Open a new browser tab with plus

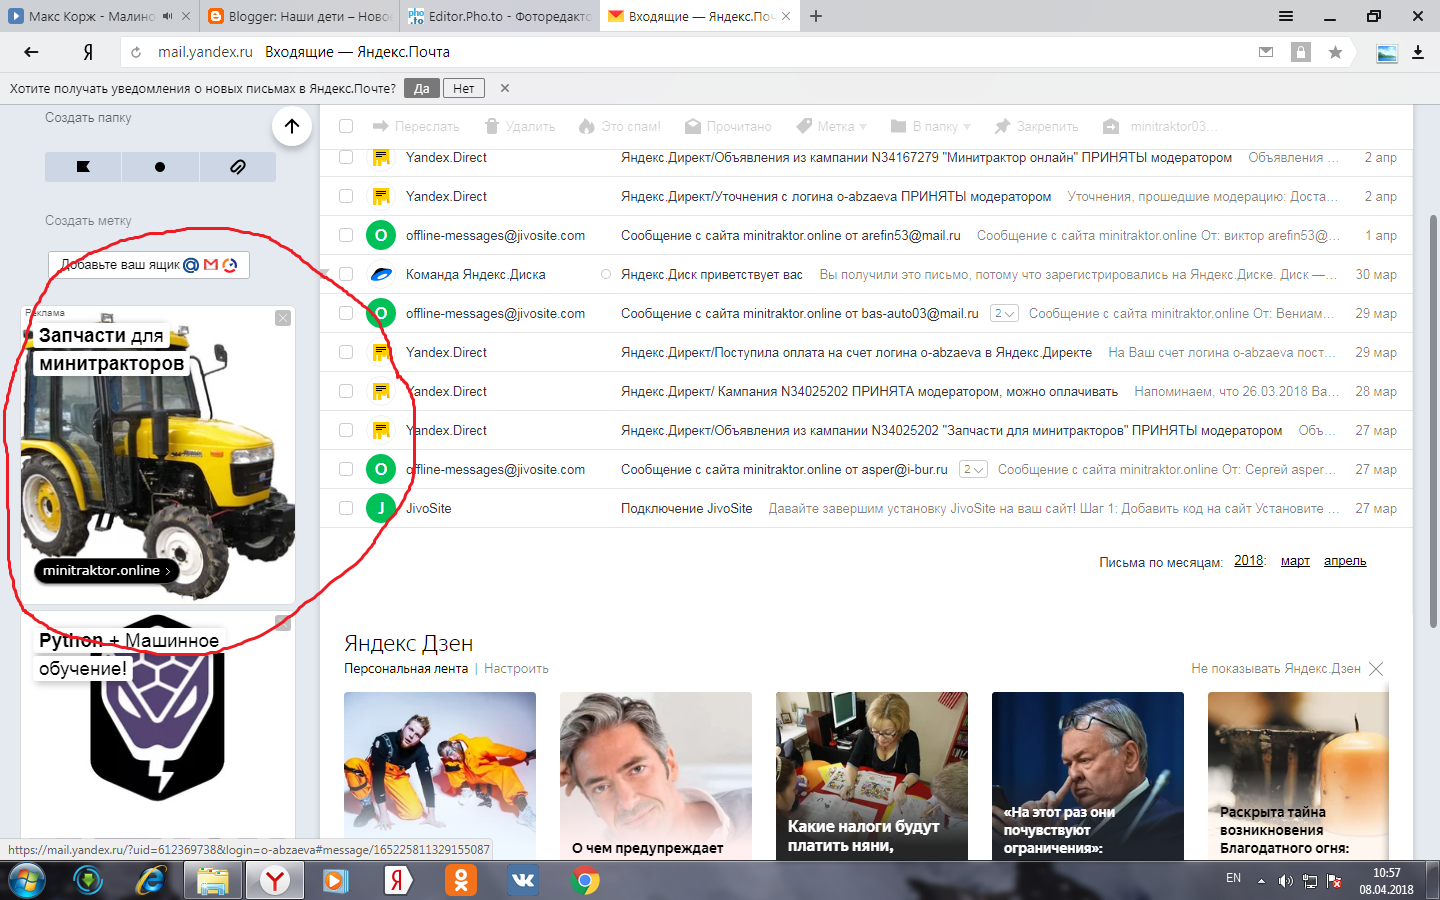[816, 16]
